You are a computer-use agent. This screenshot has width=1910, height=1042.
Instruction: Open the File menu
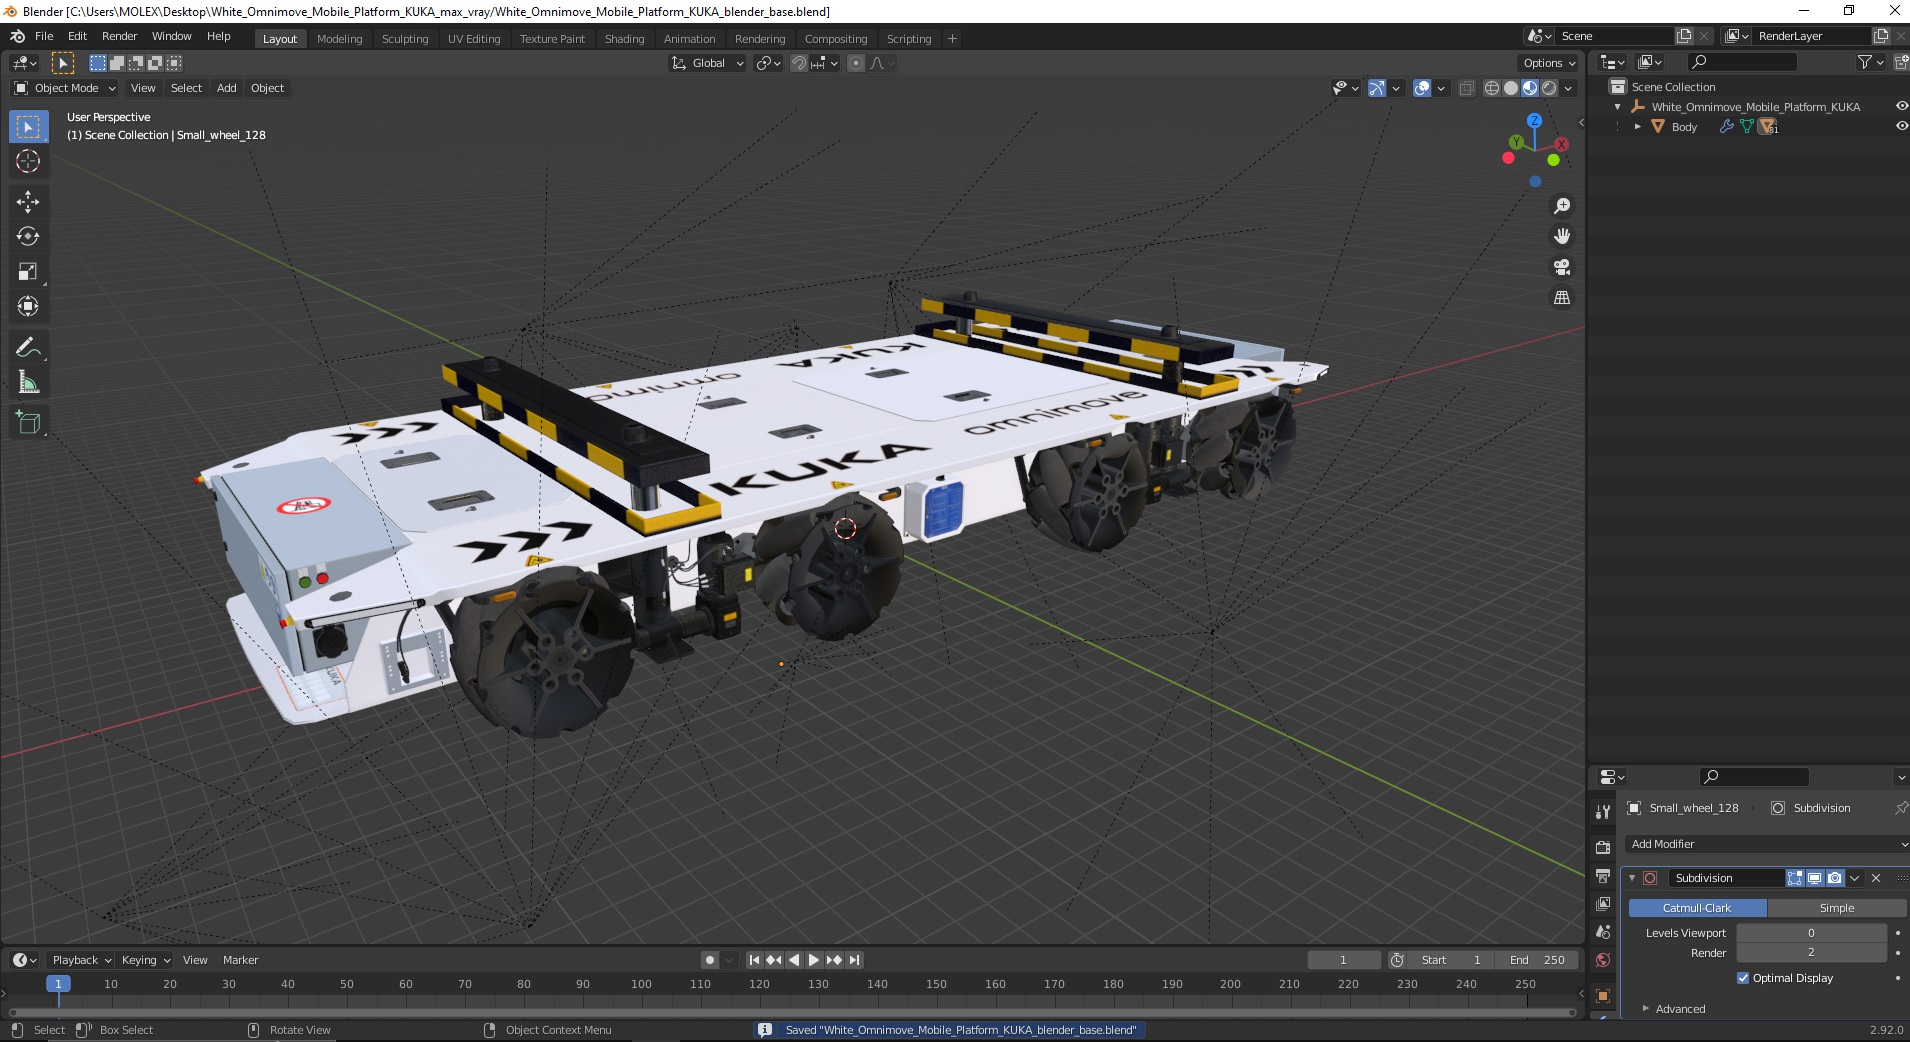tap(44, 36)
